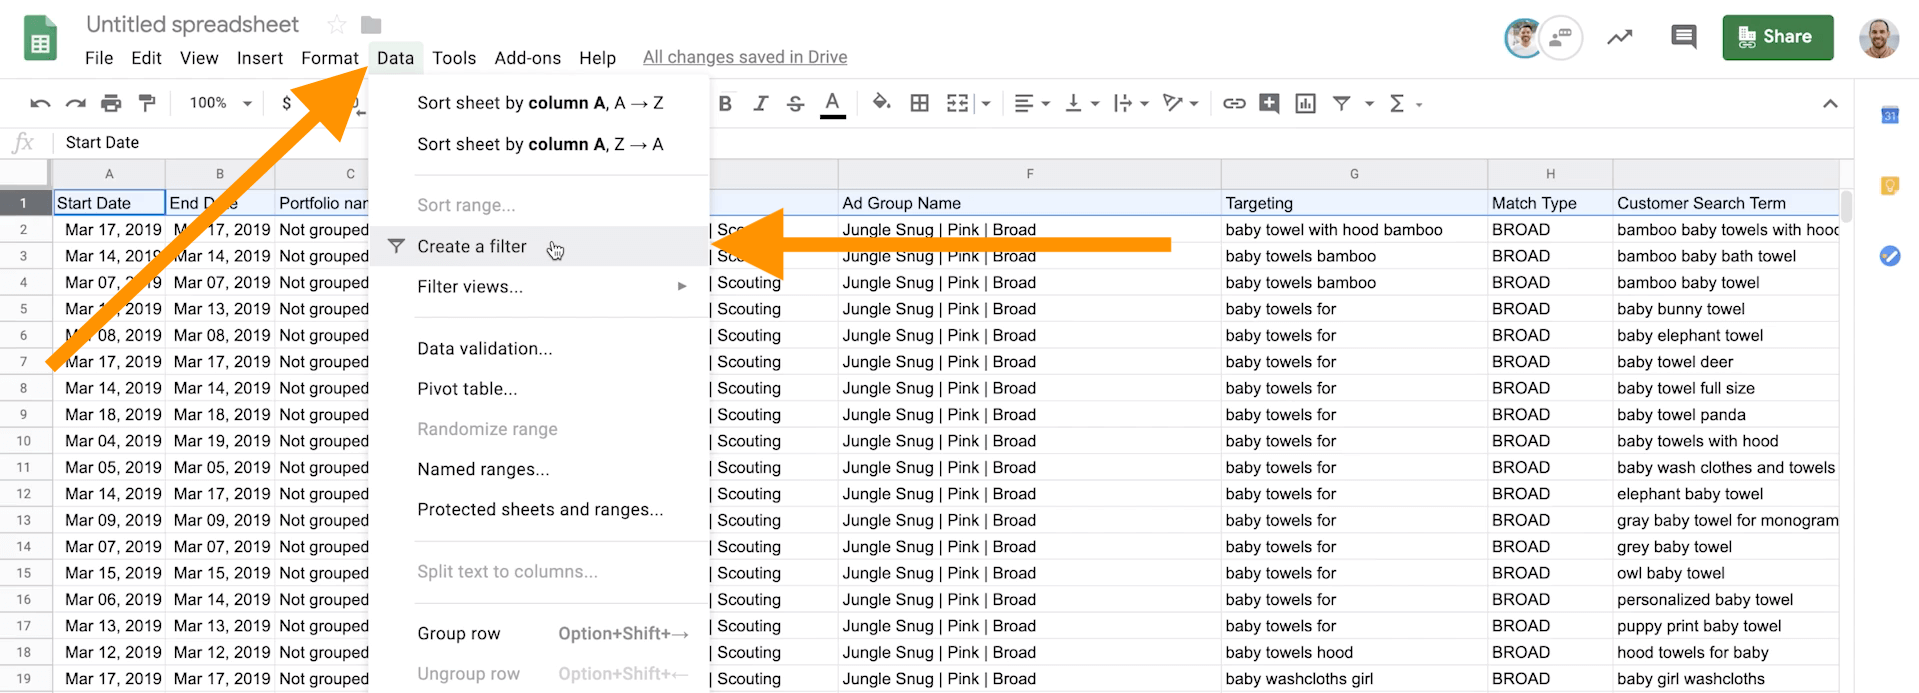The height and width of the screenshot is (693, 1919).
Task: Open the text color picker
Action: click(x=832, y=103)
